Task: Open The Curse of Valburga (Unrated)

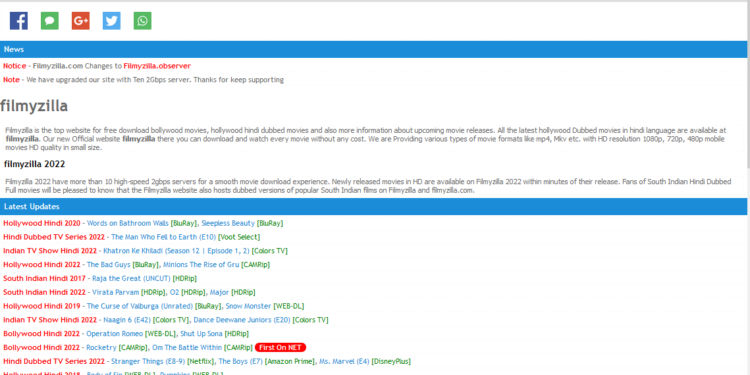Action: (140, 307)
